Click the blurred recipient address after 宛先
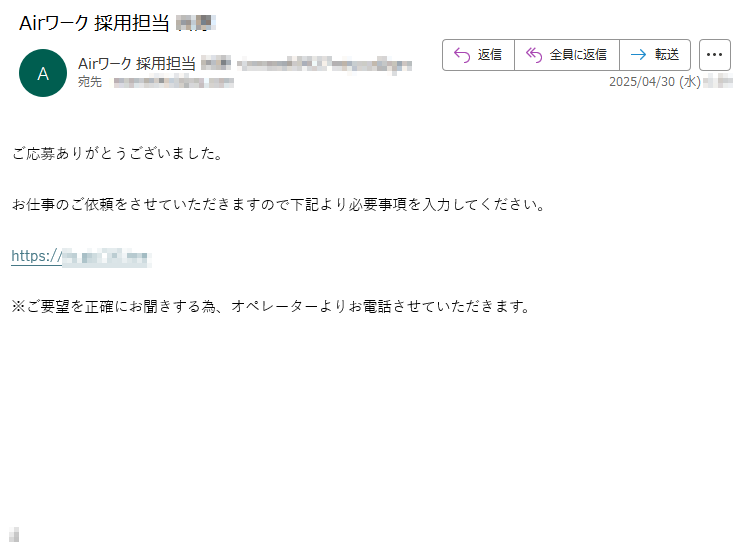 point(174,82)
